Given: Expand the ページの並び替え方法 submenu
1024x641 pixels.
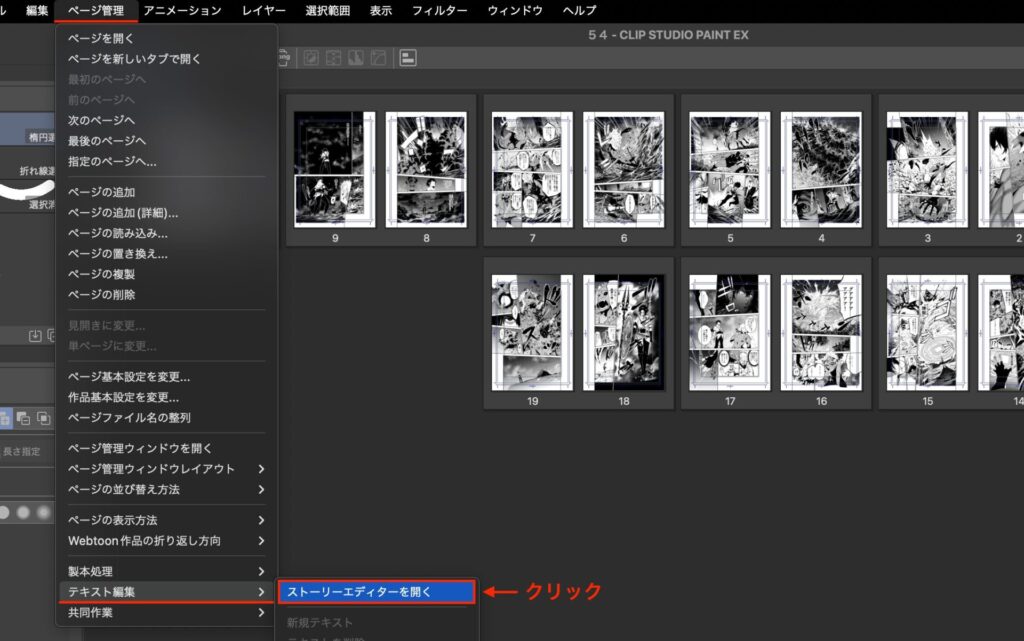Looking at the screenshot, I should 165,489.
